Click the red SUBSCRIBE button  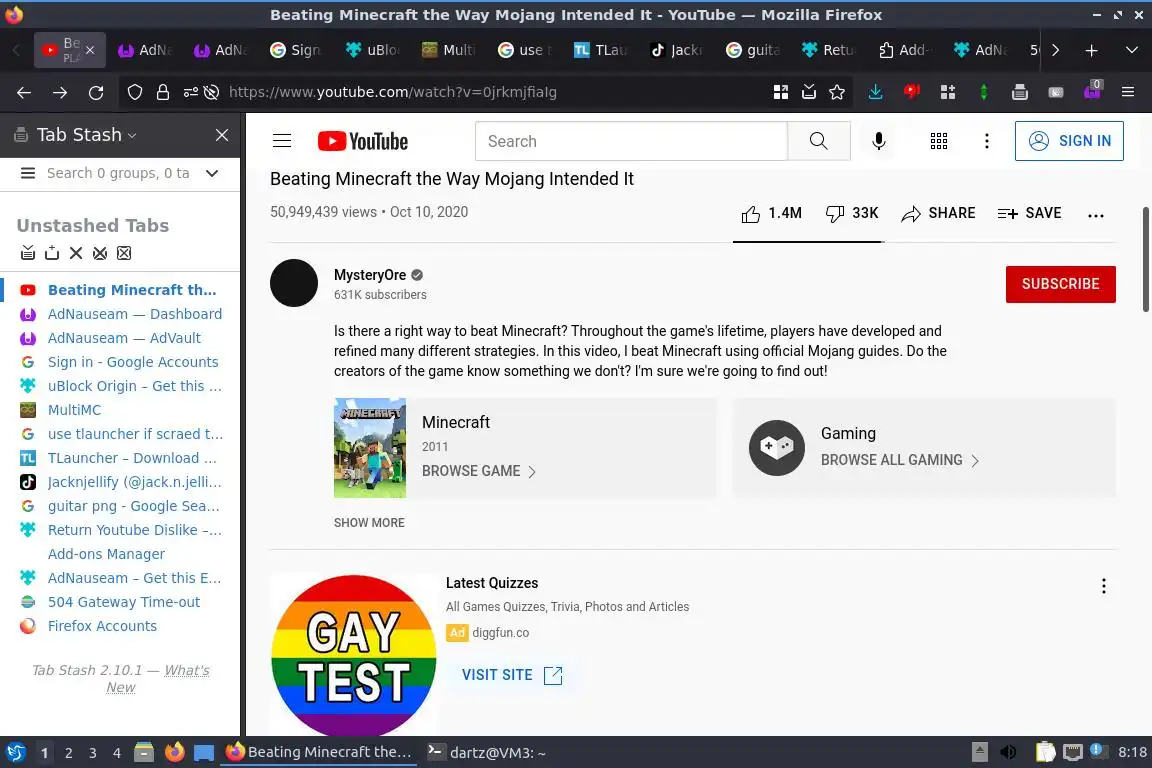click(1060, 284)
